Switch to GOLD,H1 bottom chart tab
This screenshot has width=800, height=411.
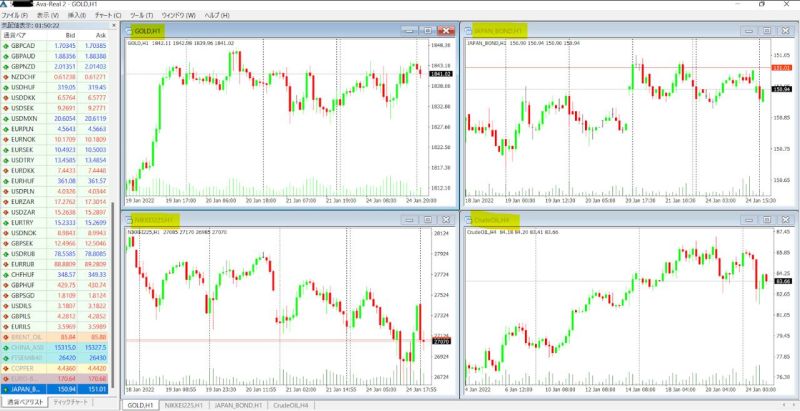click(x=140, y=405)
